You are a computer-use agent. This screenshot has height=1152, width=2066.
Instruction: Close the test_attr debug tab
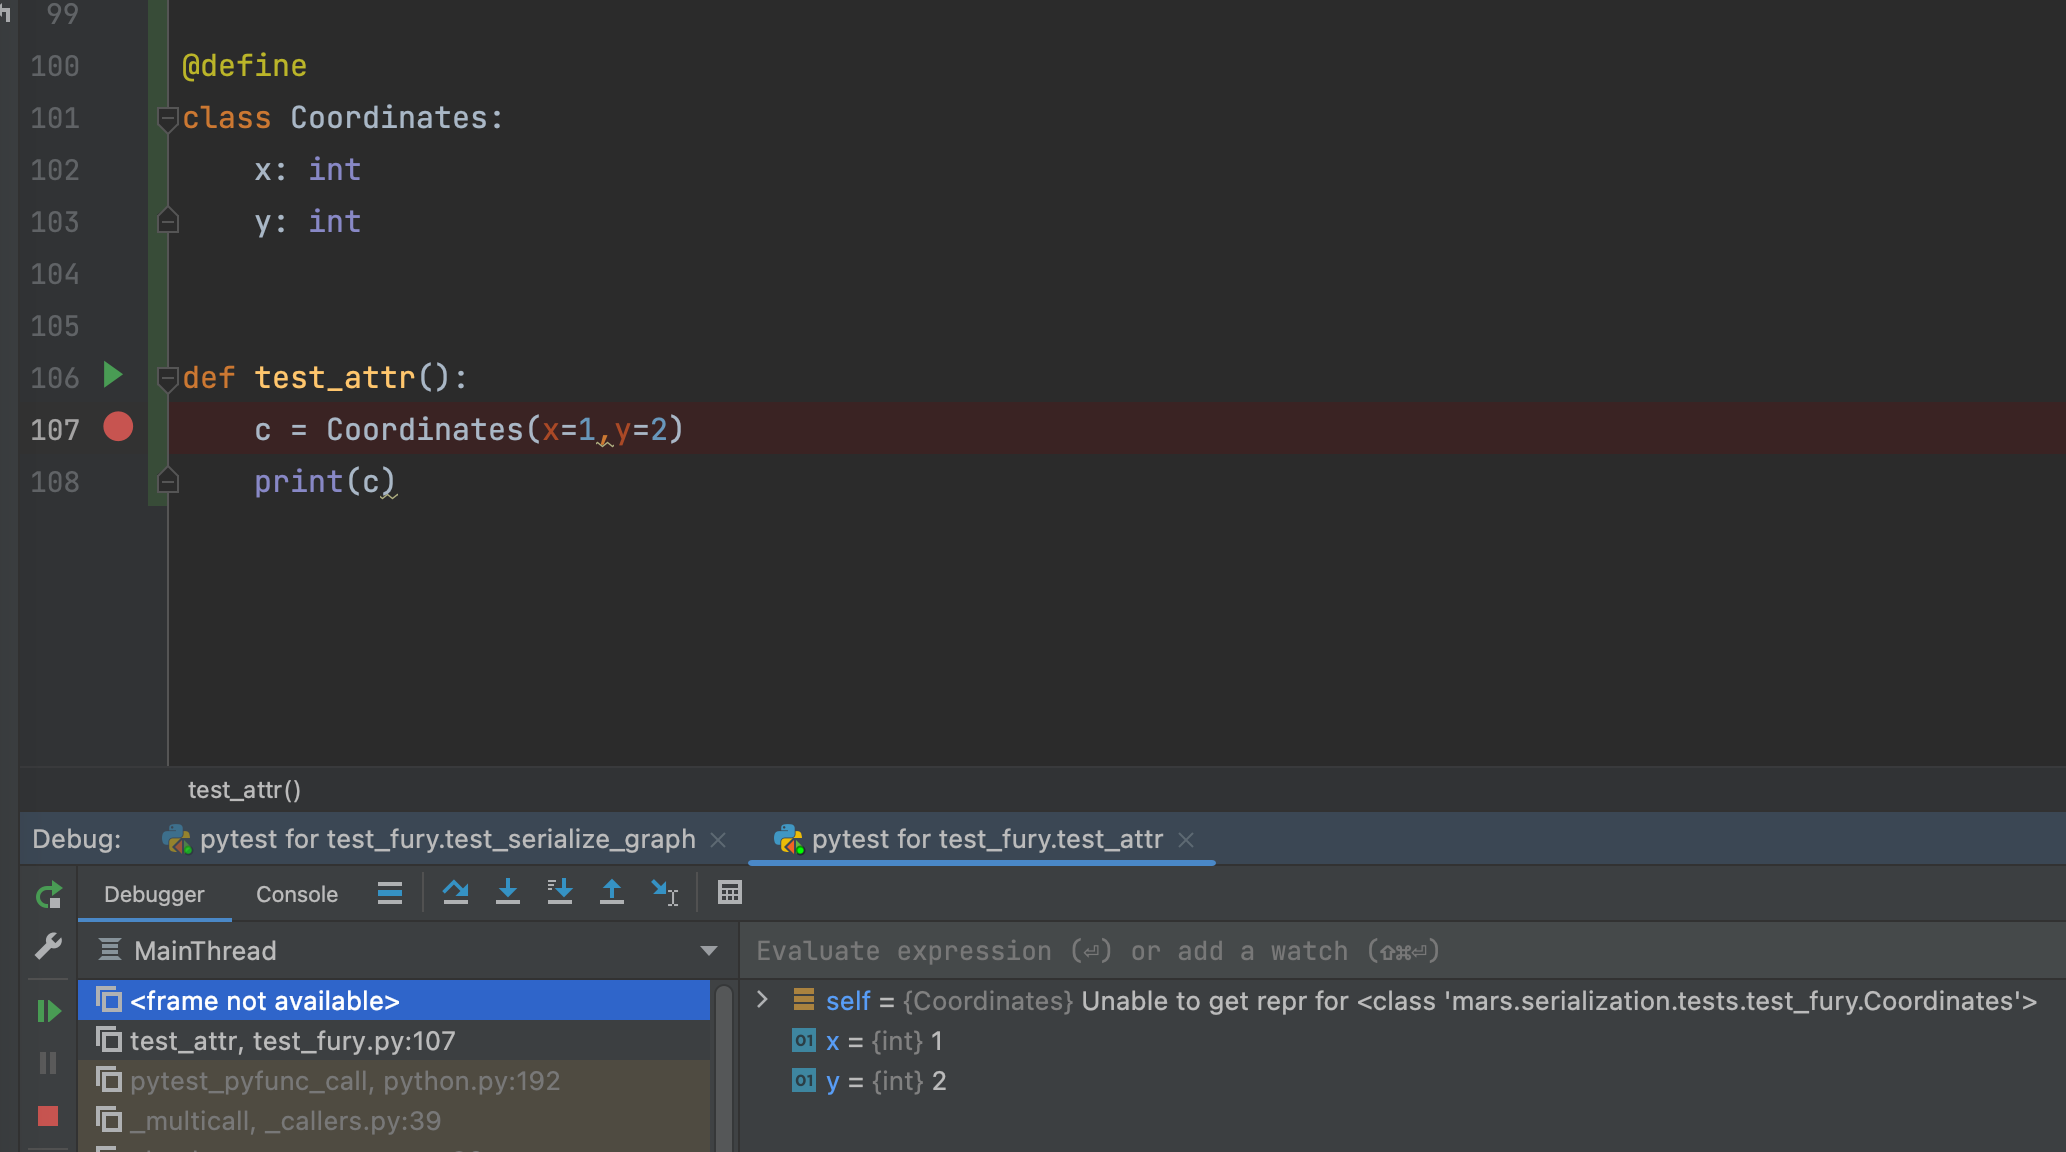click(1186, 840)
